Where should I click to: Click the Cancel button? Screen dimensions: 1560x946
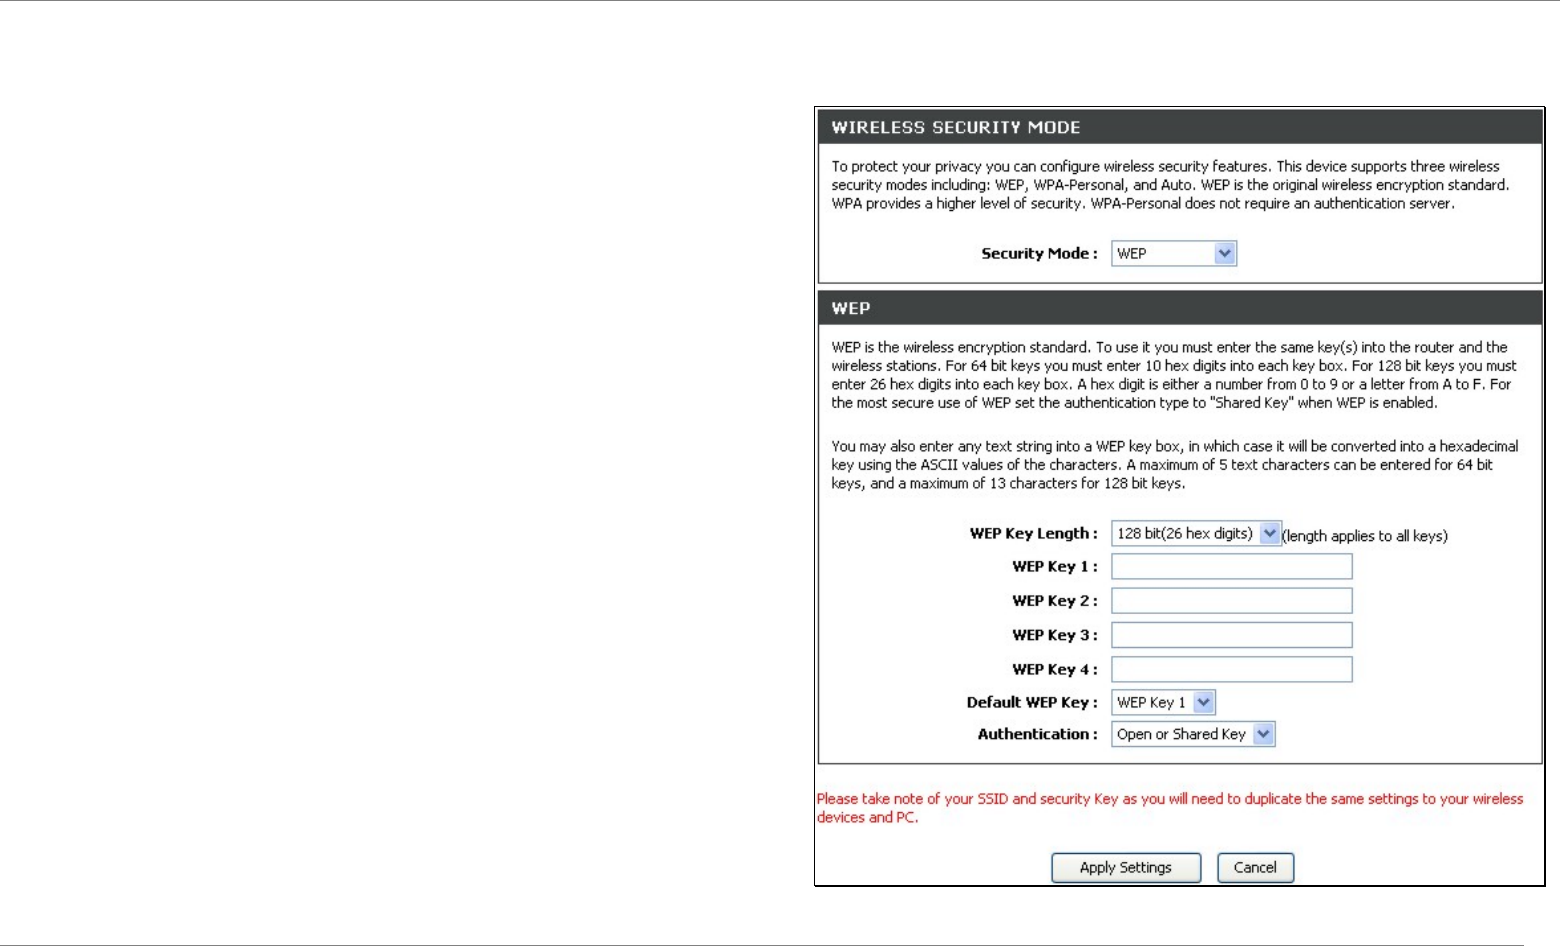(x=1255, y=868)
